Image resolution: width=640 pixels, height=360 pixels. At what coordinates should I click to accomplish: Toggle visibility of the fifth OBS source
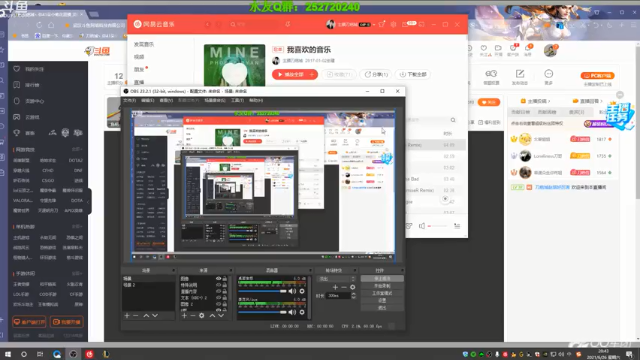(x=218, y=304)
